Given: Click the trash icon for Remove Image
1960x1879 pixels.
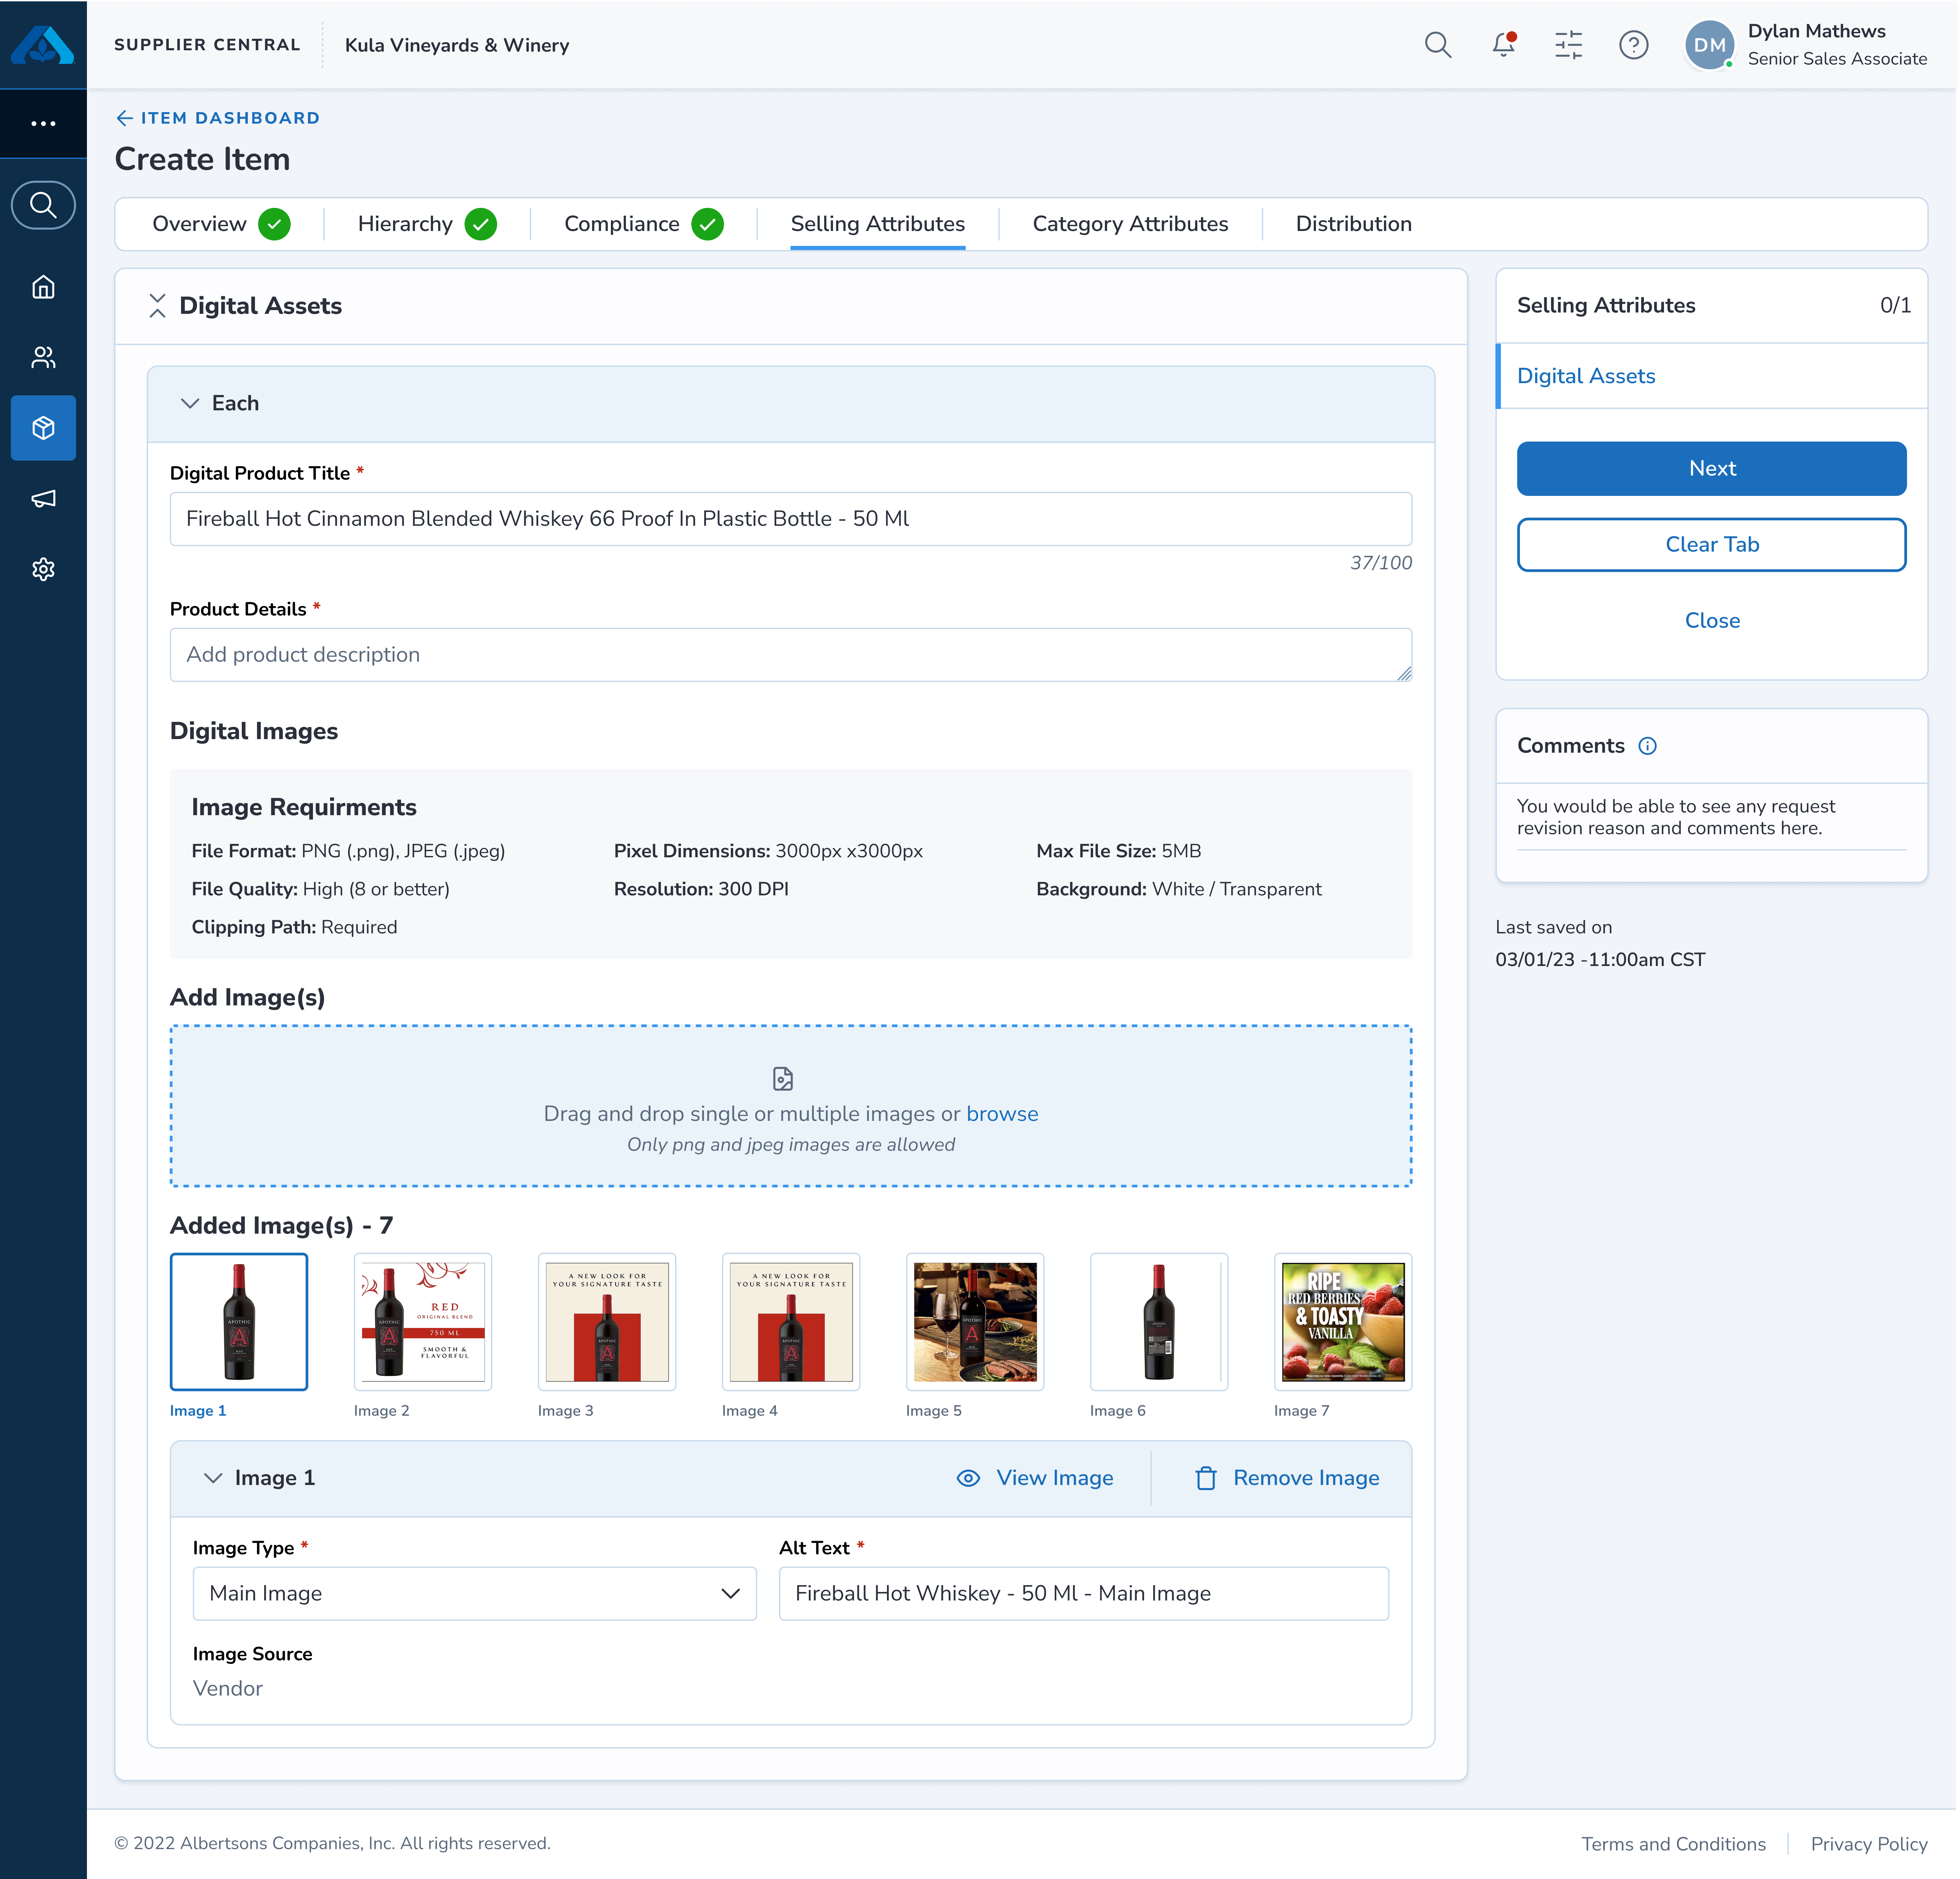Looking at the screenshot, I should click(1206, 1478).
